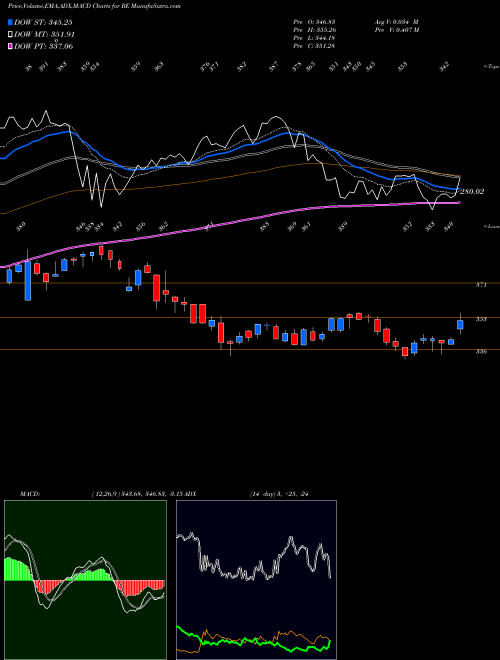This screenshot has width=500, height=660.
Task: Click the 353 price level label
Action: 481,319
